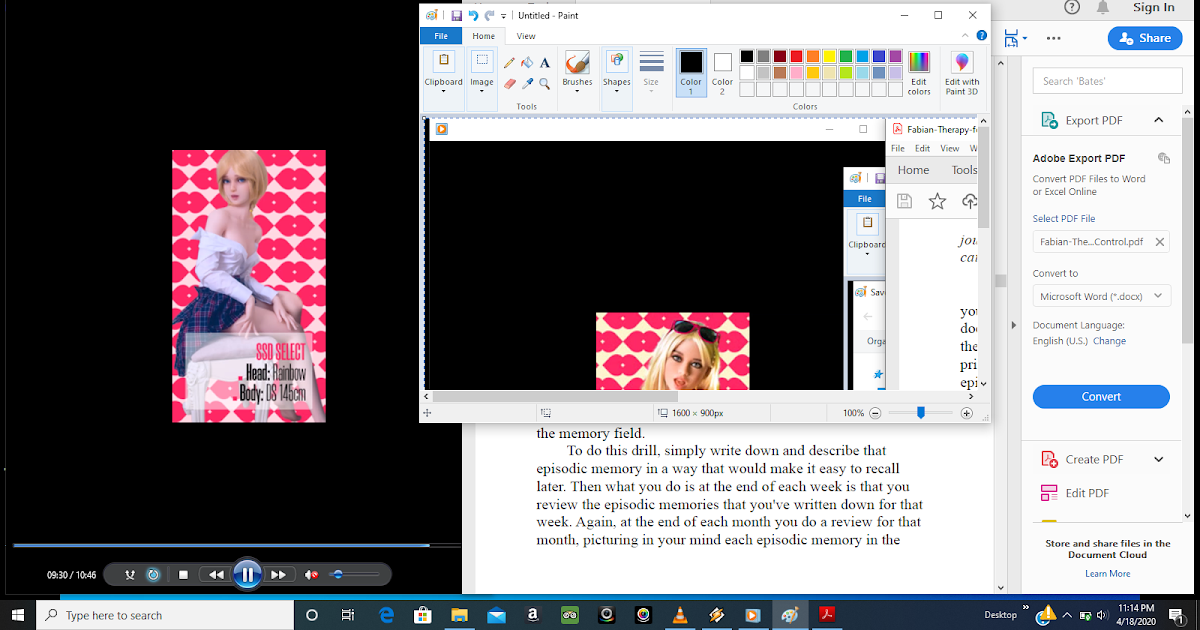The image size is (1200, 630).
Task: Select the Fill with color bucket tool
Action: [527, 62]
